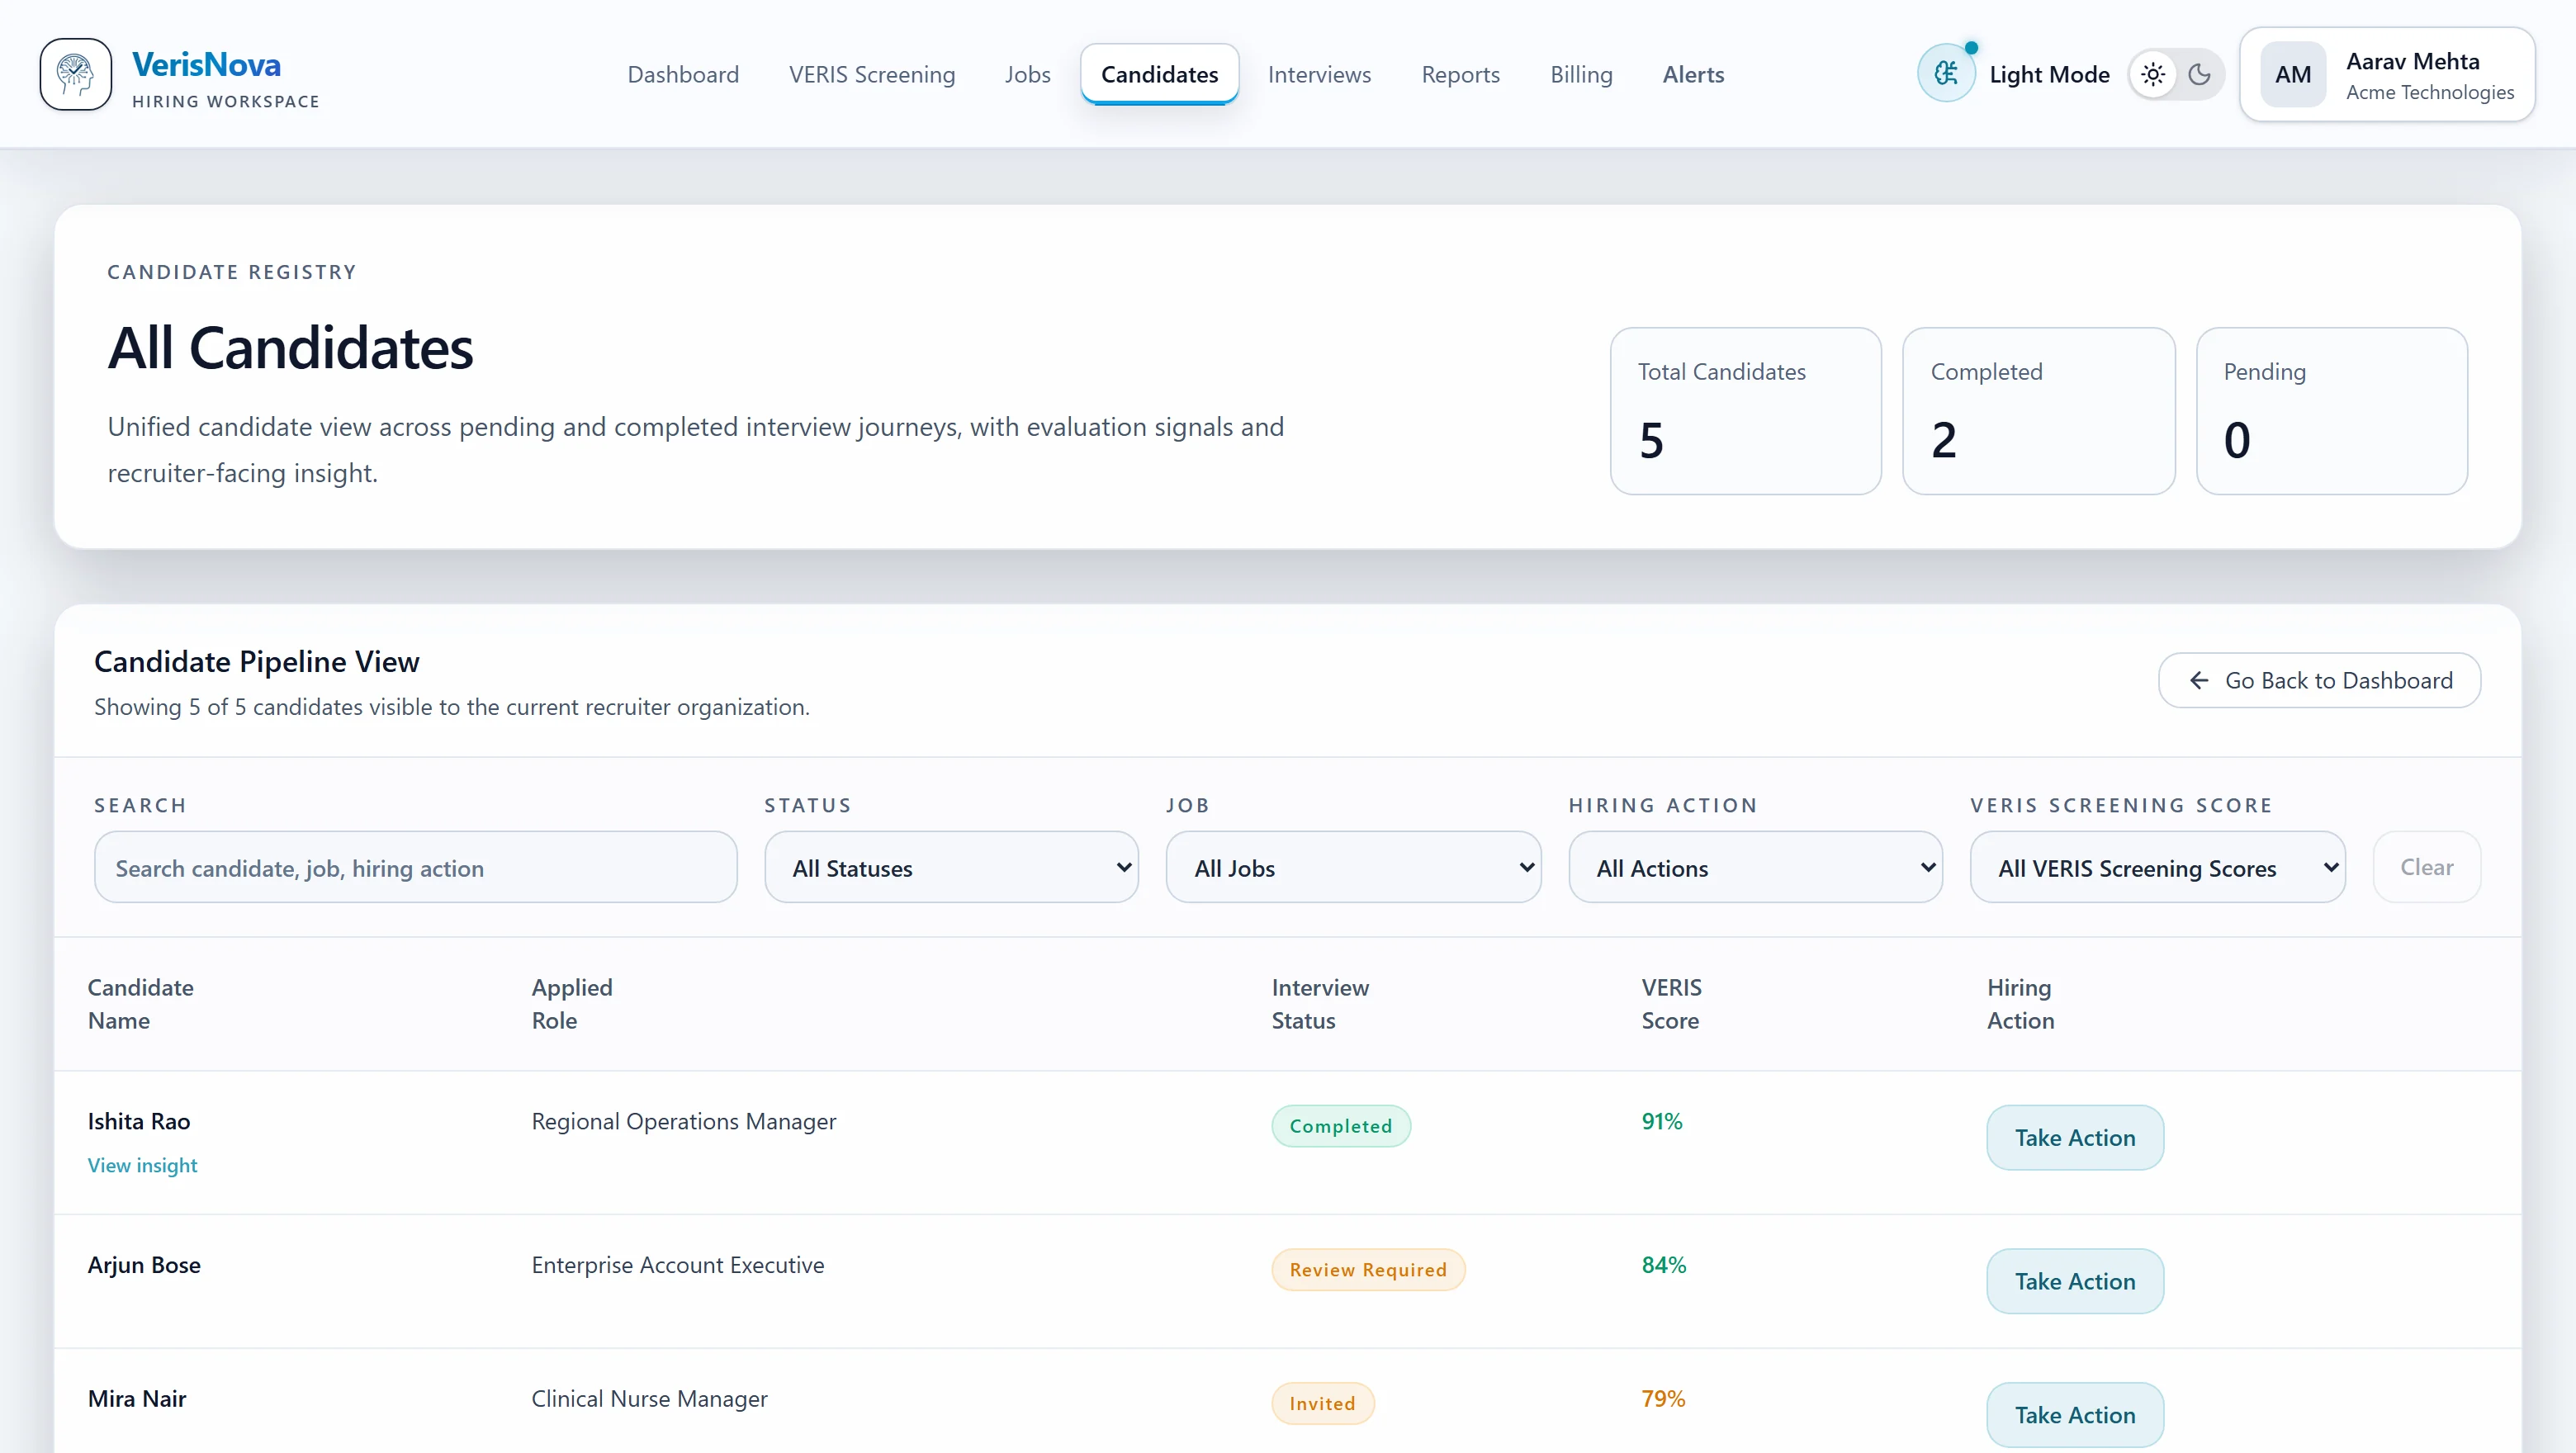Select the moon dark-mode icon

(2199, 74)
